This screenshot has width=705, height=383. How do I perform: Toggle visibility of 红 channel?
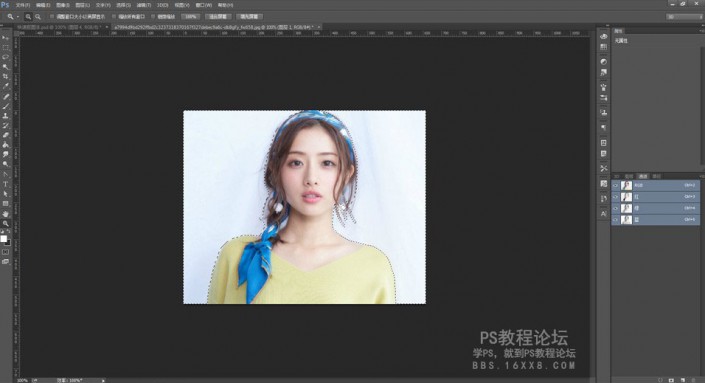[x=616, y=197]
